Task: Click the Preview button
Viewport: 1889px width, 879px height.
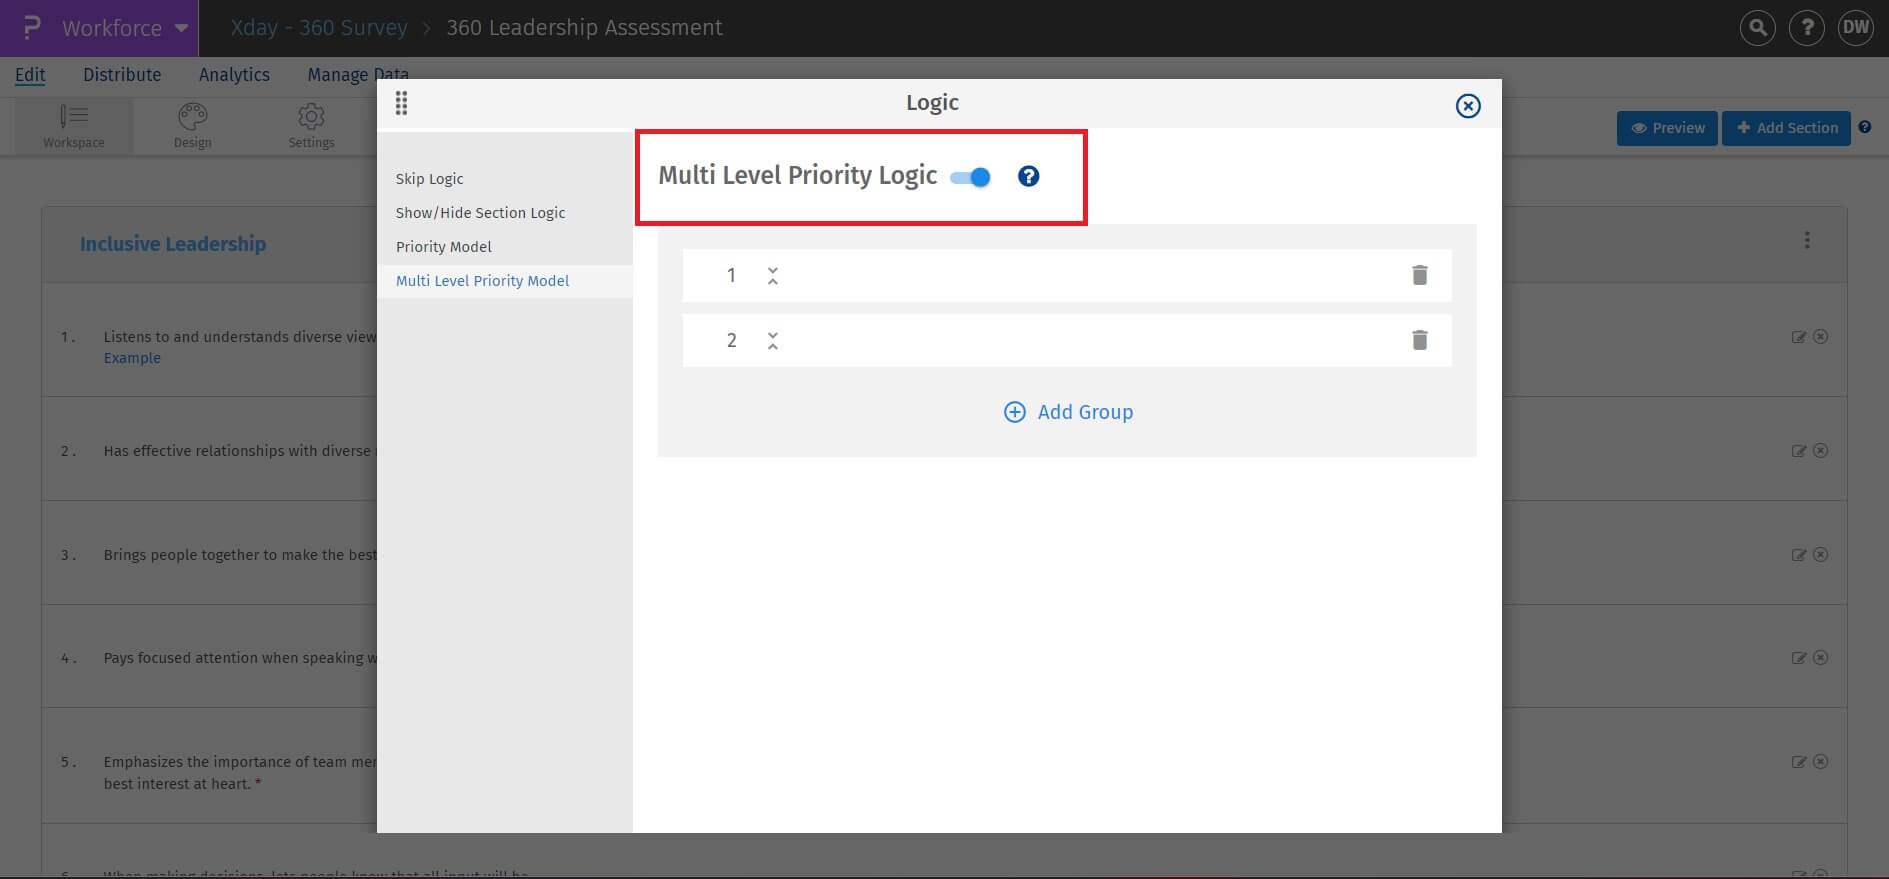Action: click(1667, 128)
